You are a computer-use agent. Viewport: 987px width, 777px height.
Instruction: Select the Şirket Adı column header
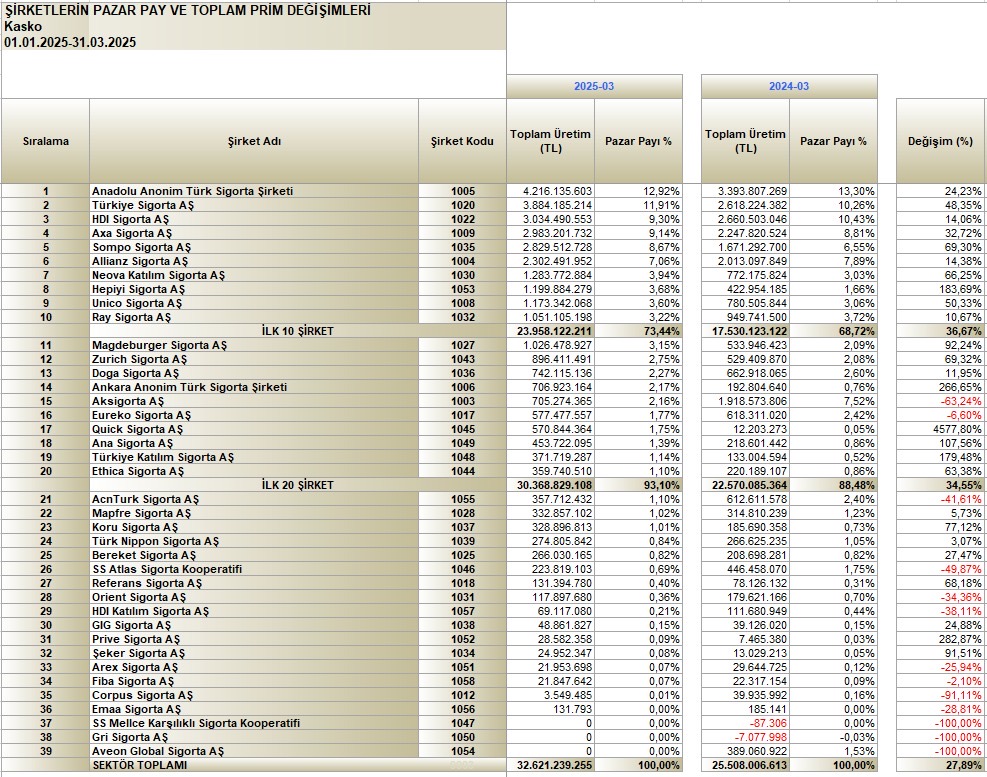[254, 141]
